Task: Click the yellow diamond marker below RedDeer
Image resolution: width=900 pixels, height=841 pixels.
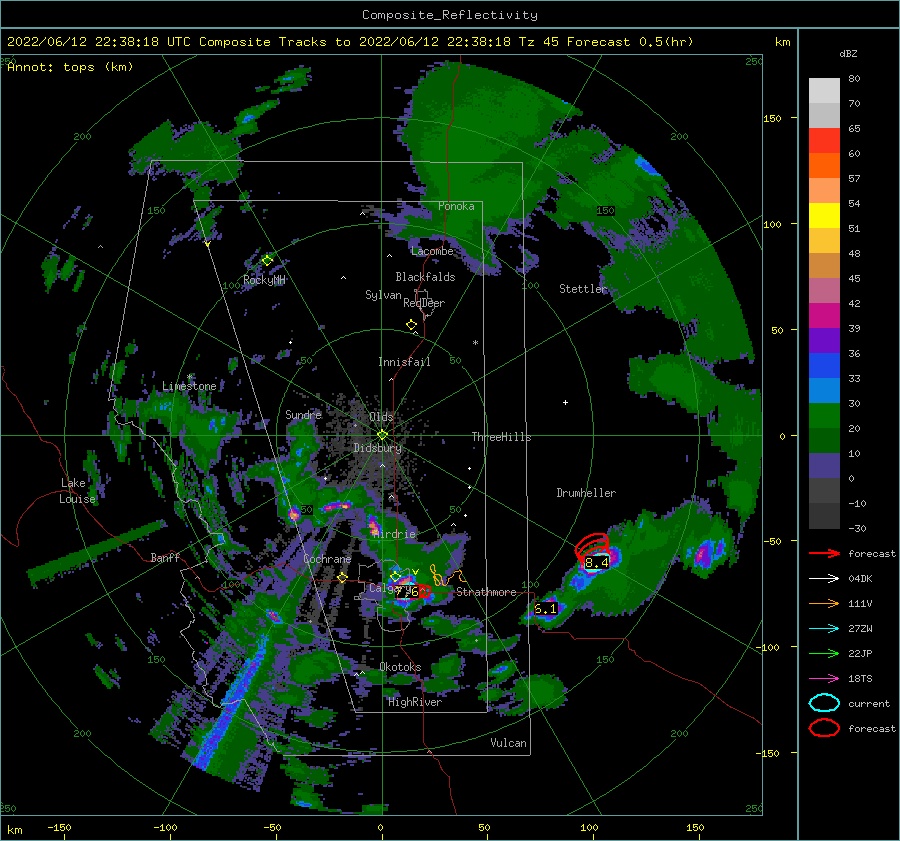Action: click(x=411, y=325)
